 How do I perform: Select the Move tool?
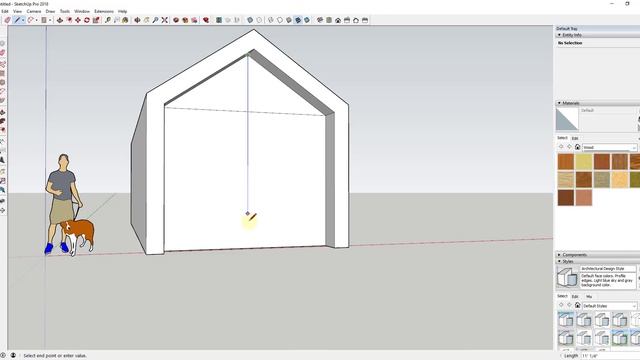pos(78,20)
